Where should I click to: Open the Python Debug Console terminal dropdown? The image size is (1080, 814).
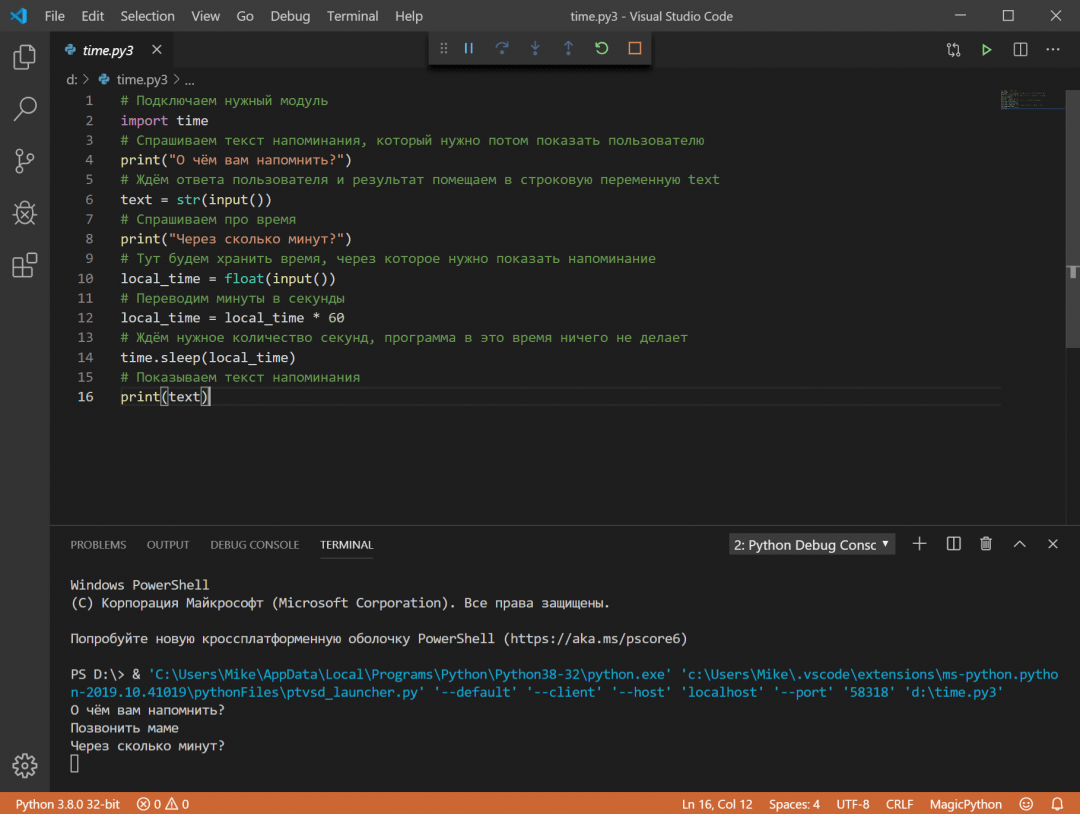[811, 545]
